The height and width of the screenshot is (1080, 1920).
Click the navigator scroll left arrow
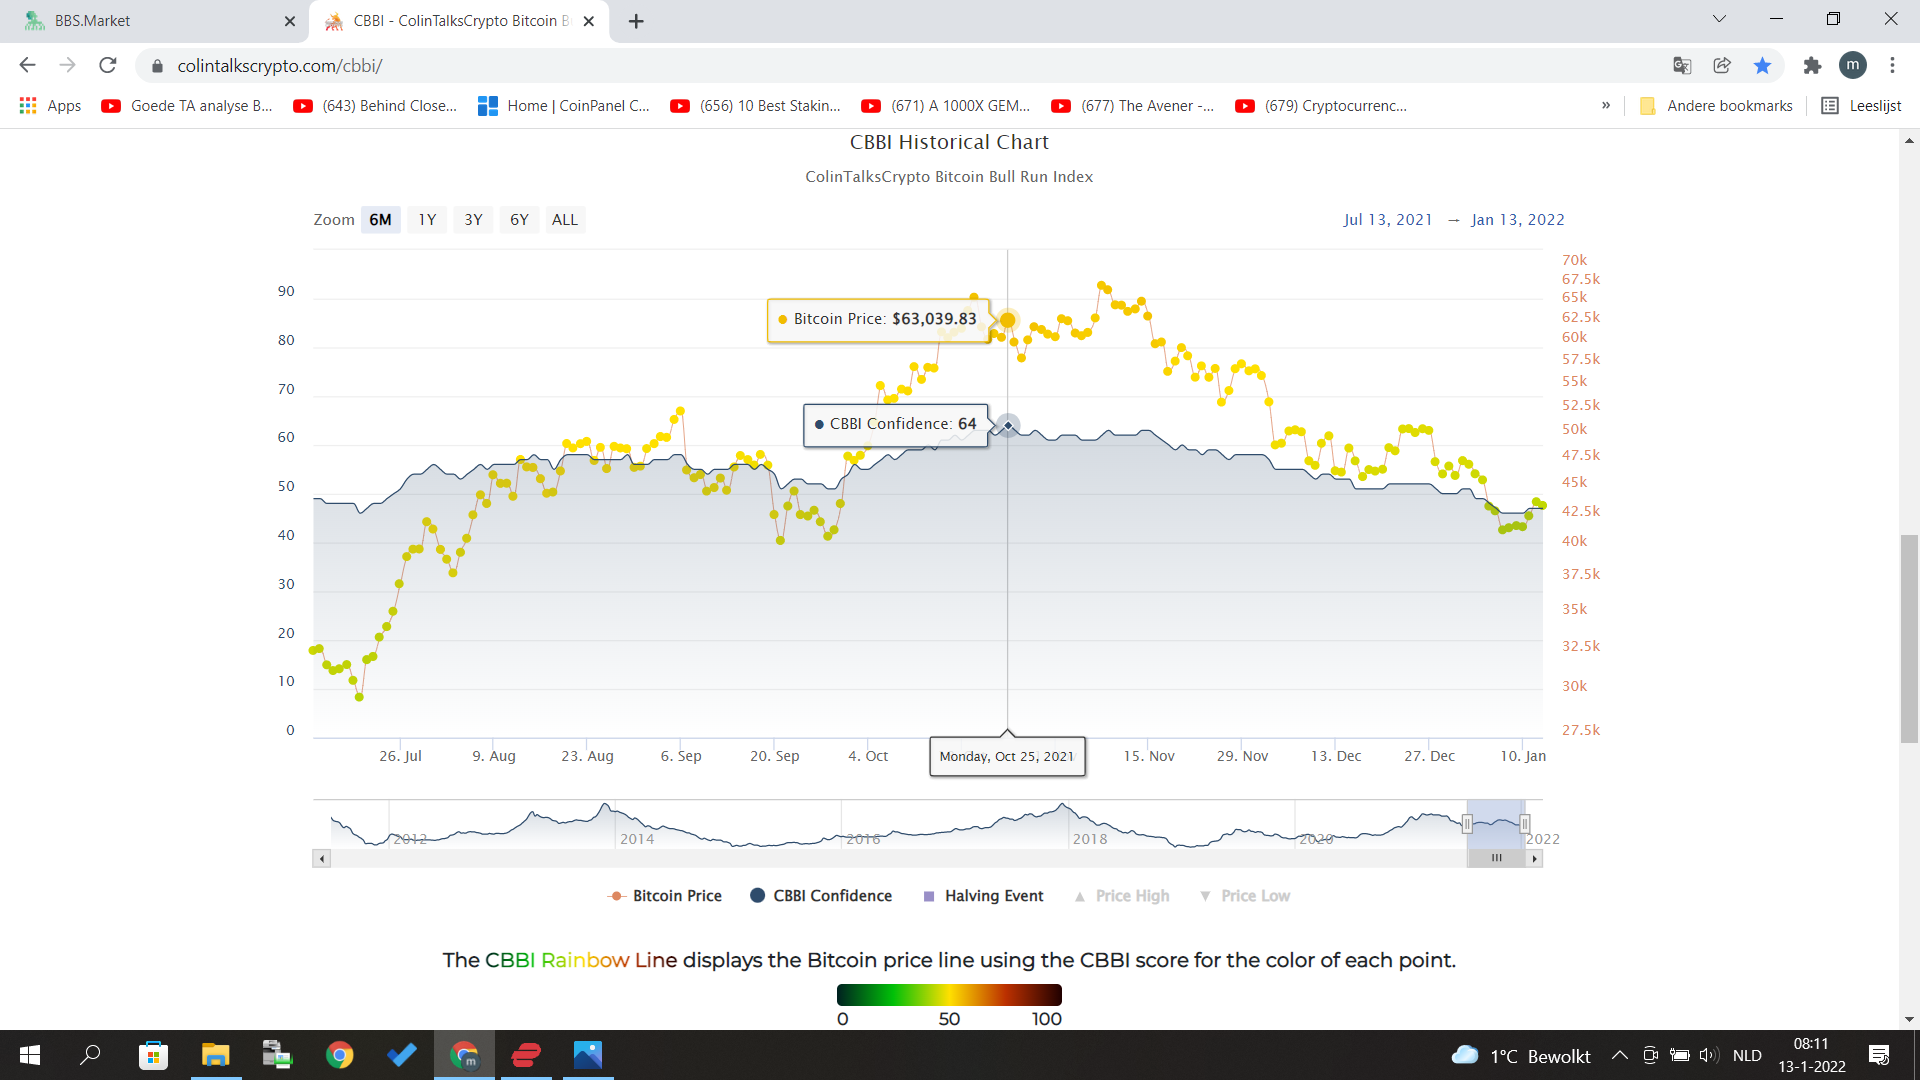tap(321, 858)
